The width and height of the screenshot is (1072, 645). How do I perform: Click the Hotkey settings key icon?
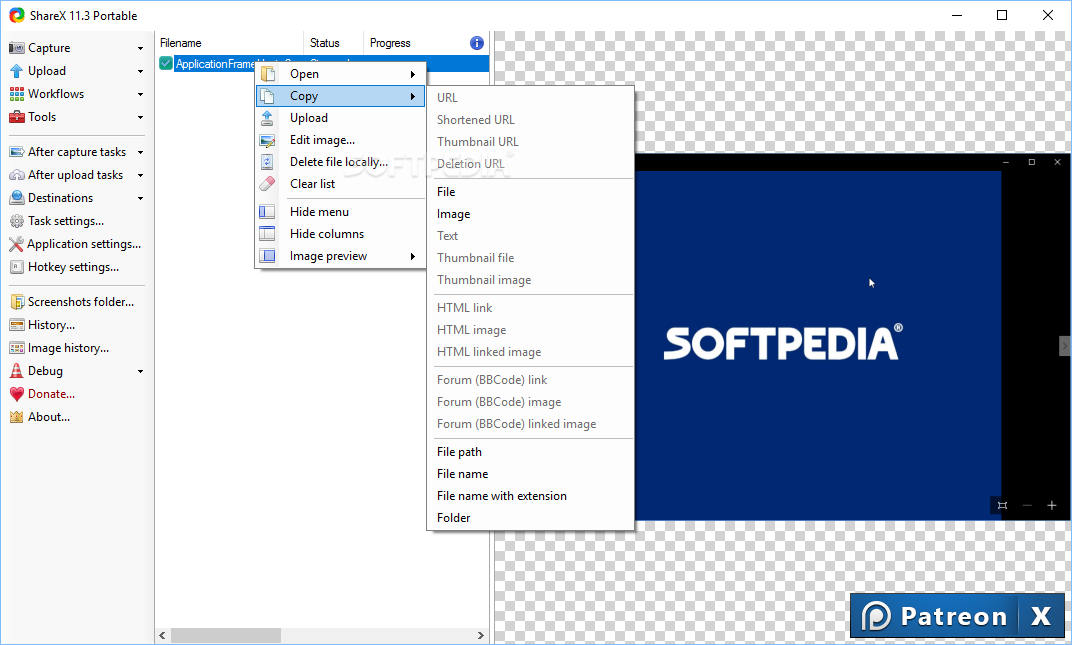point(16,267)
